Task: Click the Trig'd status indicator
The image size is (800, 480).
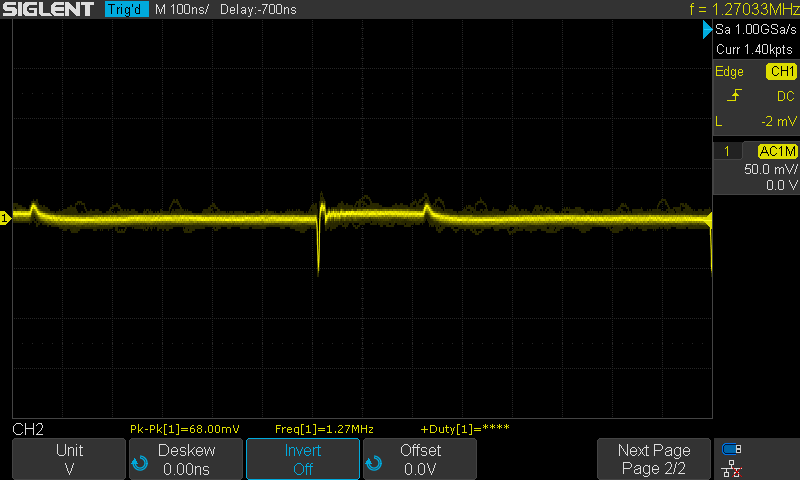Action: [127, 9]
